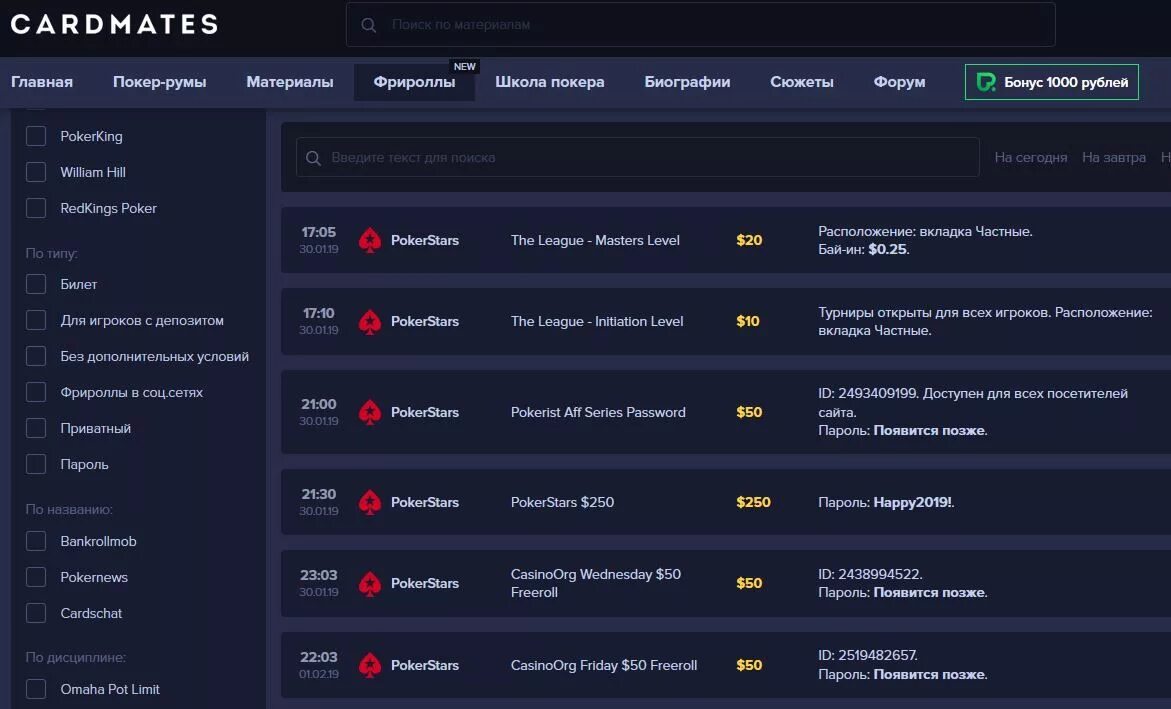Check the Cardschat checkbox
The width and height of the screenshot is (1171, 709).
pyautogui.click(x=36, y=613)
